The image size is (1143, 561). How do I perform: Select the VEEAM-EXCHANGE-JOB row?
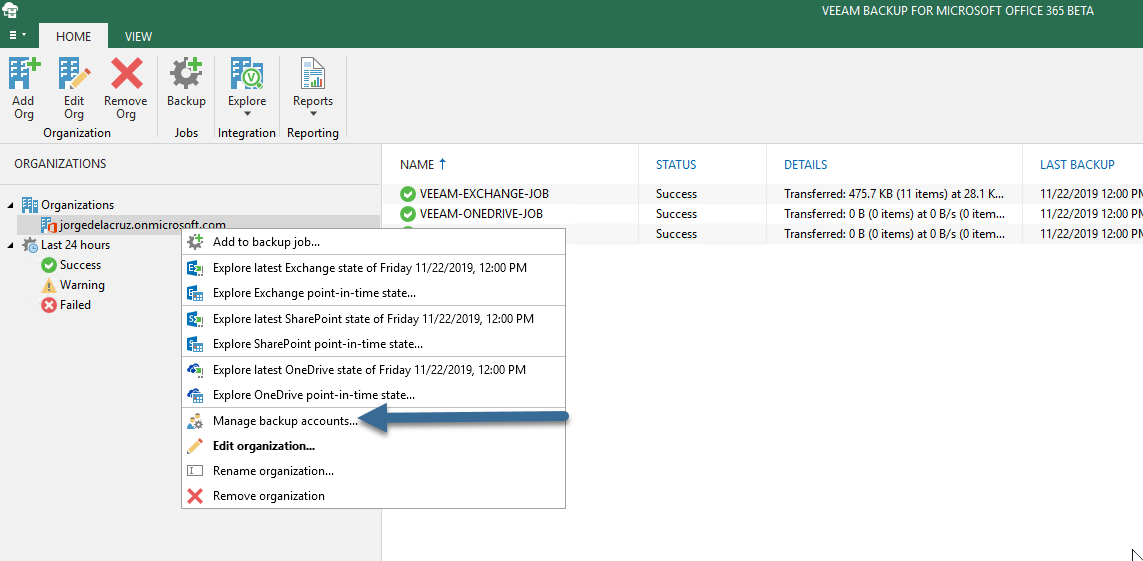(x=762, y=194)
